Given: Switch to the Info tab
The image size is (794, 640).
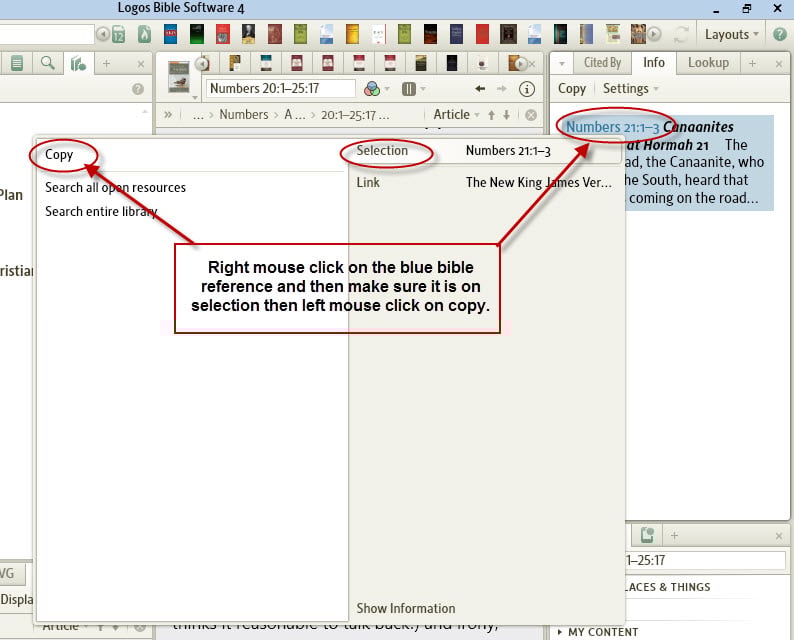Looking at the screenshot, I should pyautogui.click(x=654, y=63).
